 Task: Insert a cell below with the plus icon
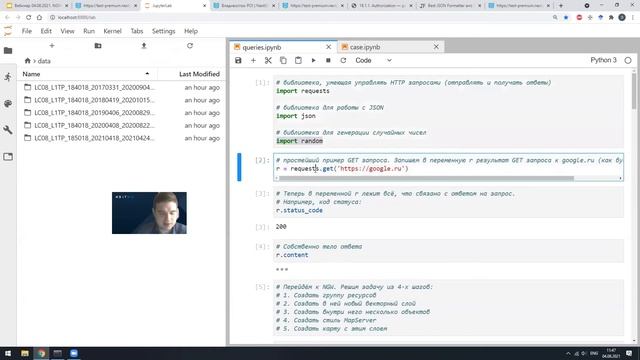253,60
